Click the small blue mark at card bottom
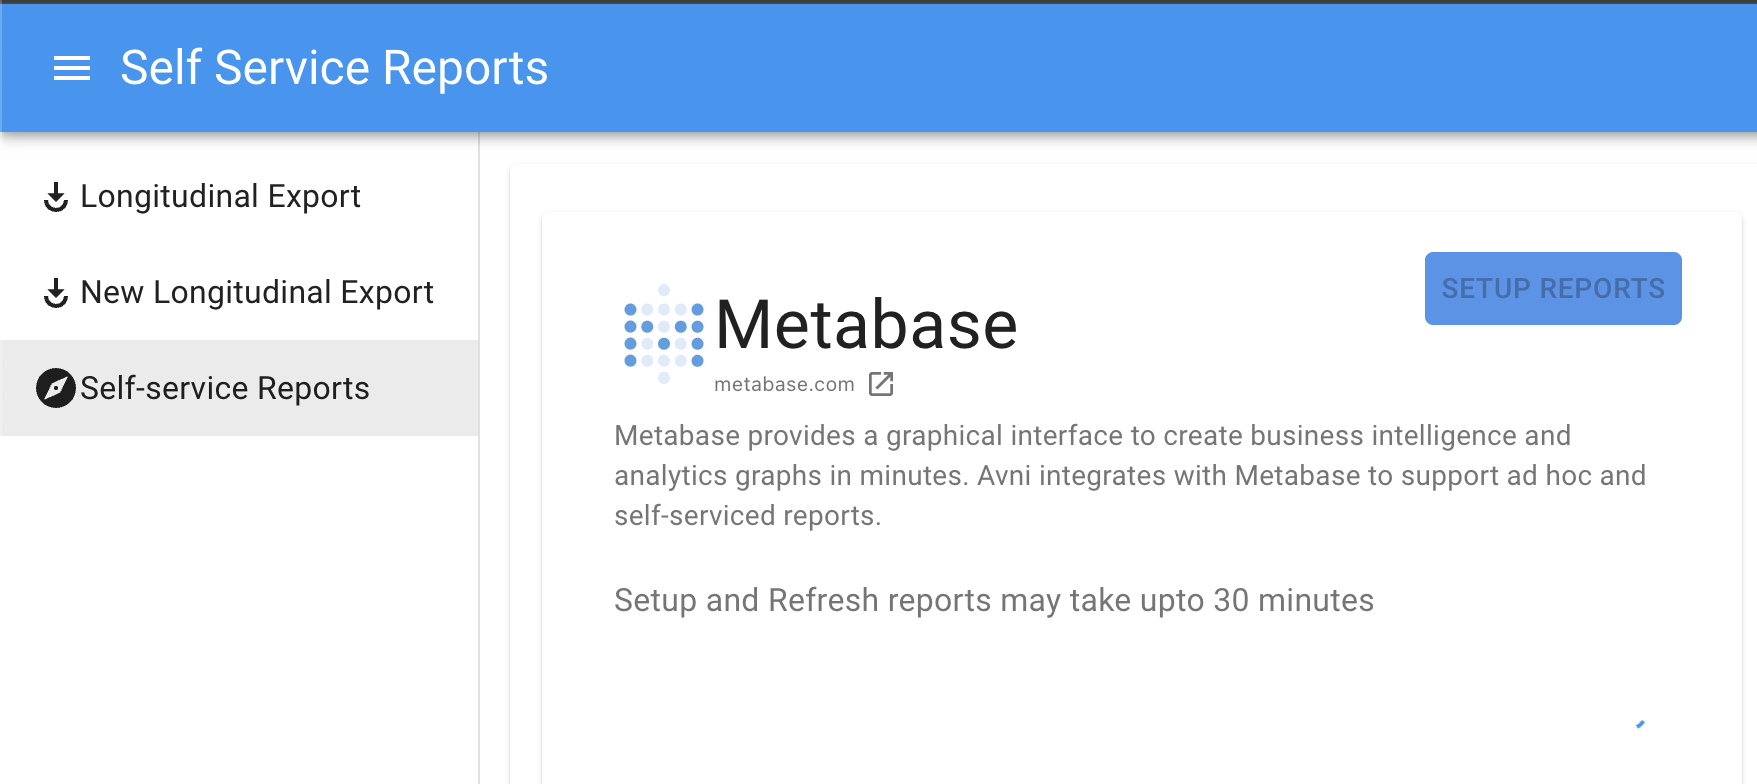The height and width of the screenshot is (784, 1757). 1640,724
